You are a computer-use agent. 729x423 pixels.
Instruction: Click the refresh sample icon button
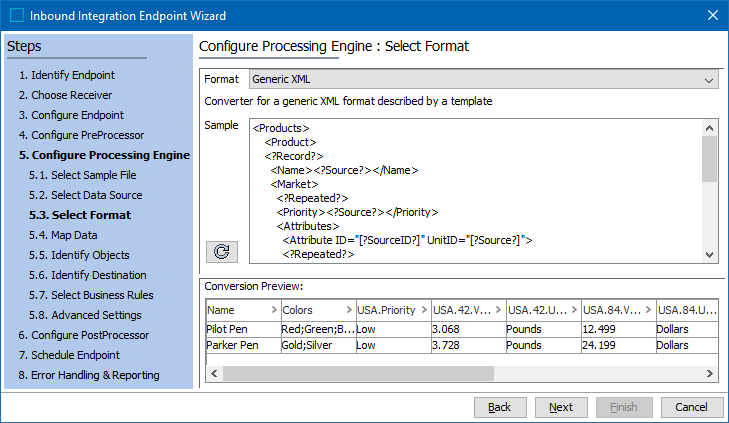pyautogui.click(x=220, y=252)
